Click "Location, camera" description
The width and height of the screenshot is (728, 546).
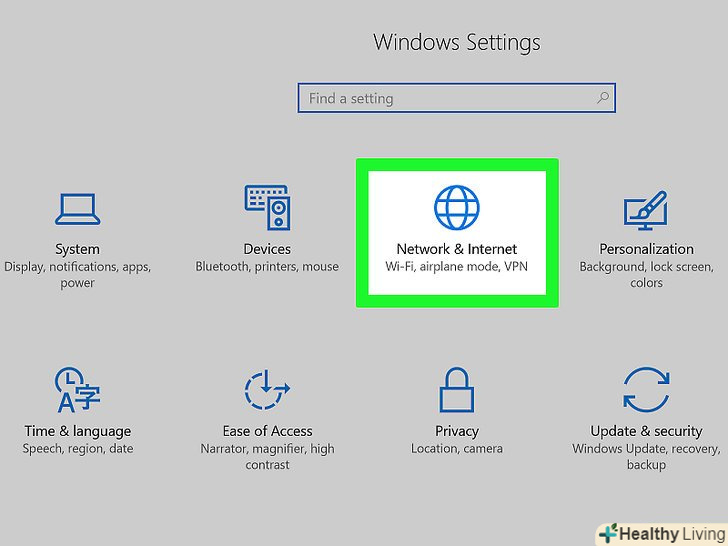tap(457, 449)
